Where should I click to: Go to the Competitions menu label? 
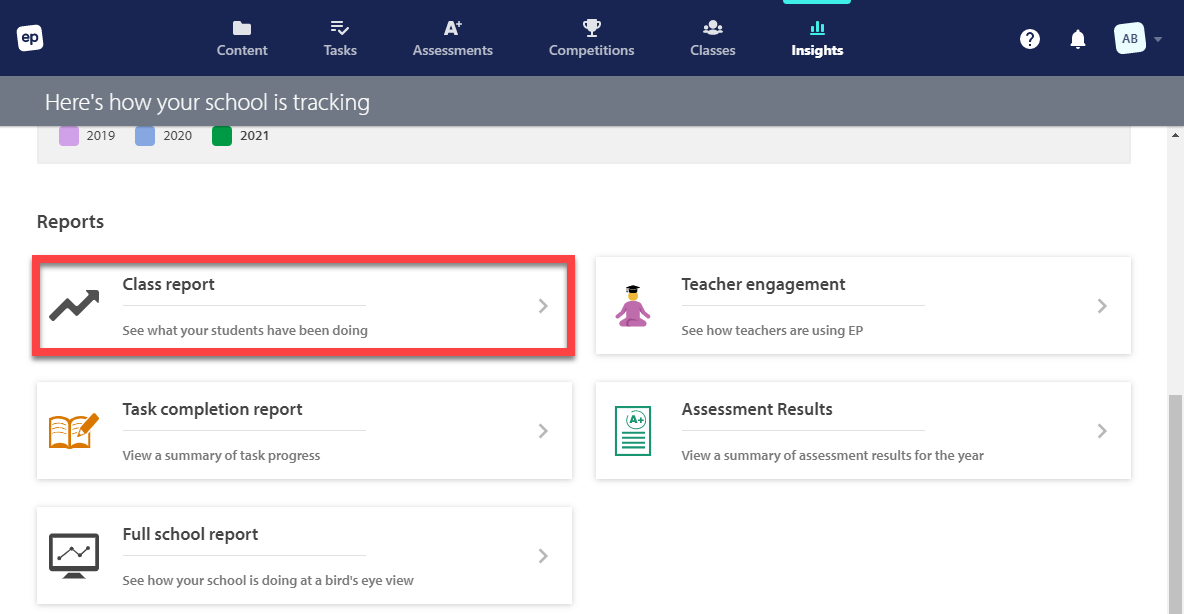tap(591, 51)
